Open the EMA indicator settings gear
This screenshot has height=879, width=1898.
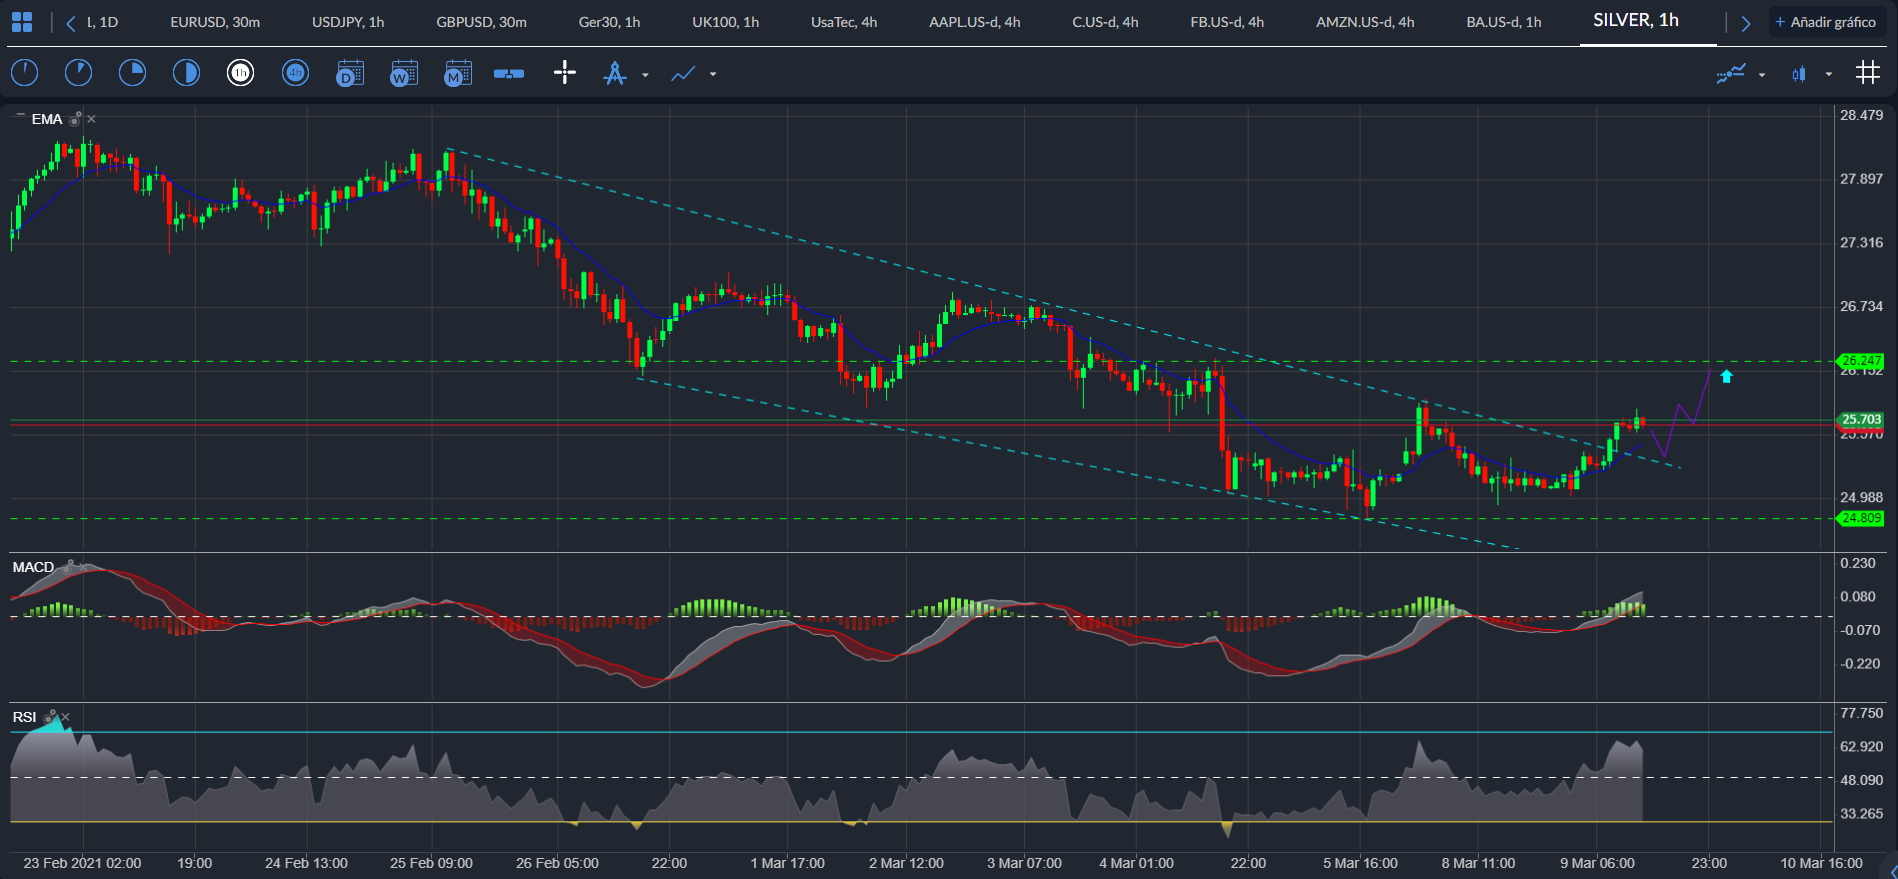click(75, 119)
